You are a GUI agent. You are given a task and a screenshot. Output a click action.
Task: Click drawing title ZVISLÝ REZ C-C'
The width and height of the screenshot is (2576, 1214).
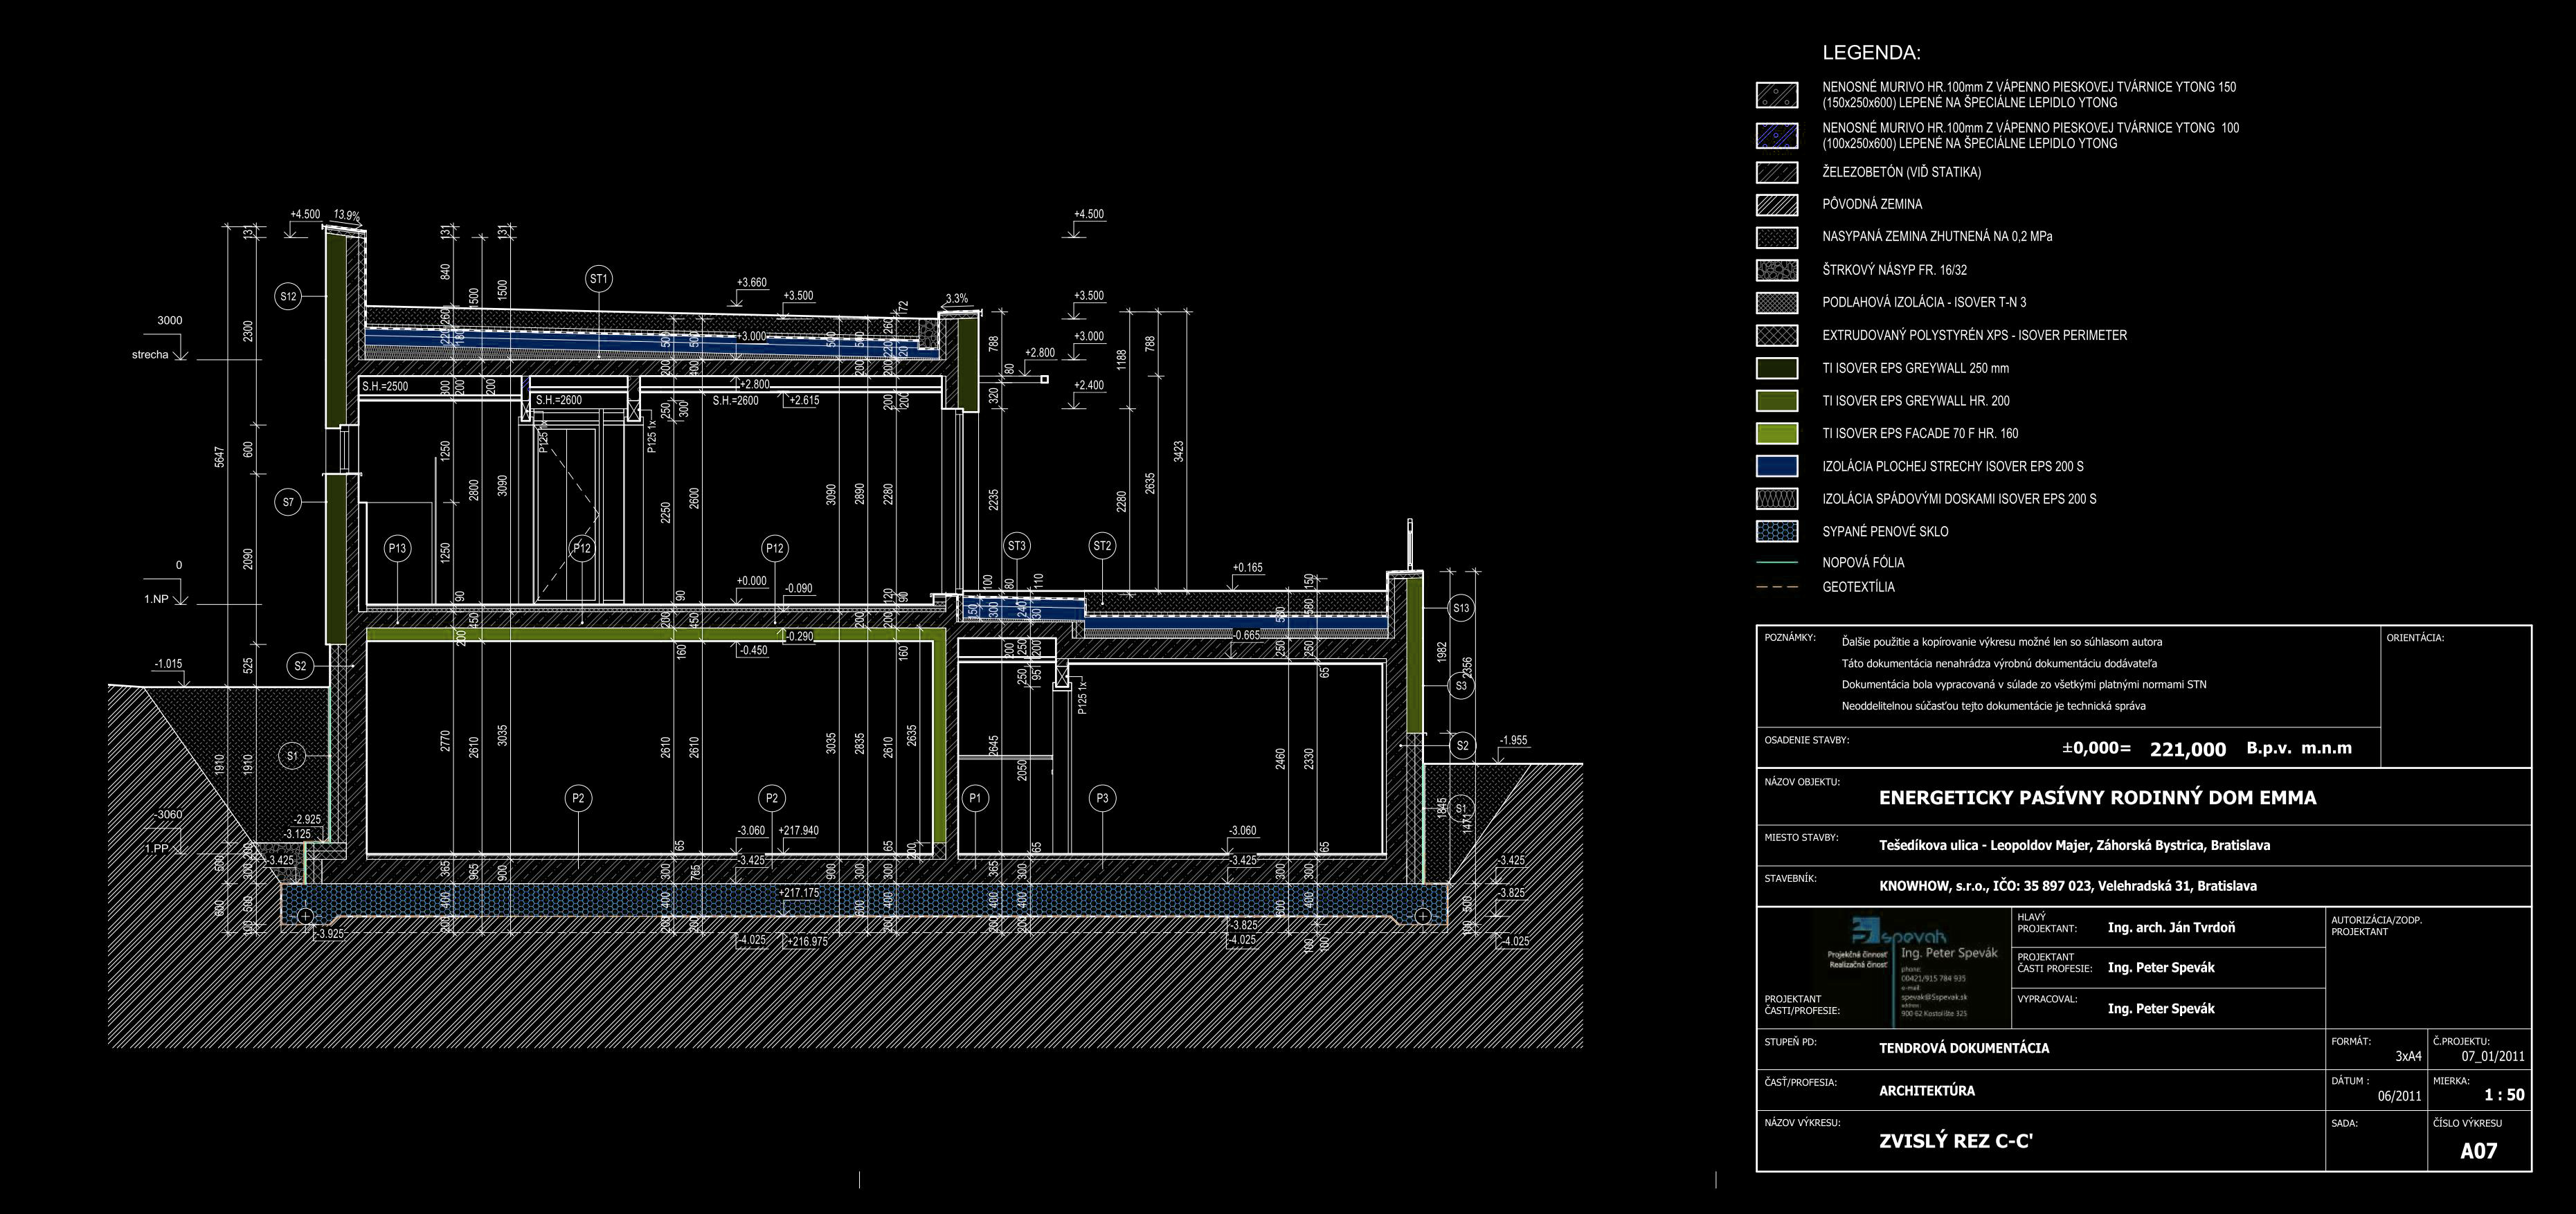click(x=1955, y=1141)
